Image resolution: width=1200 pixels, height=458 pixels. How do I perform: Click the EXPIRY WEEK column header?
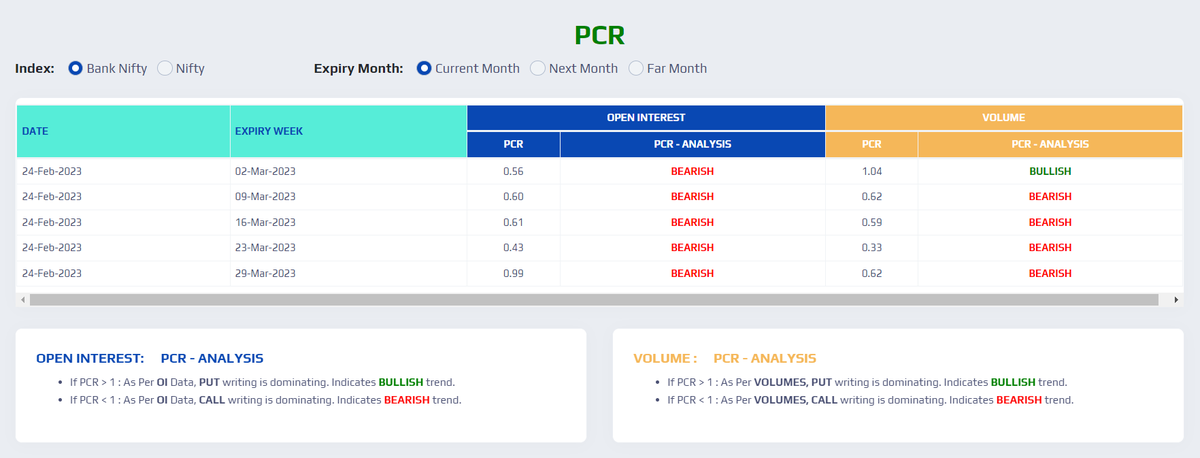click(x=348, y=131)
